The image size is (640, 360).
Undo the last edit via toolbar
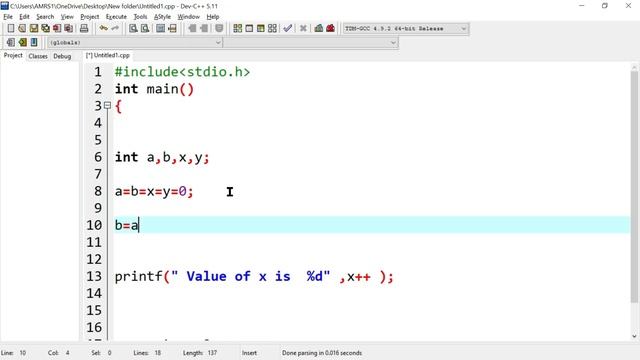point(104,28)
